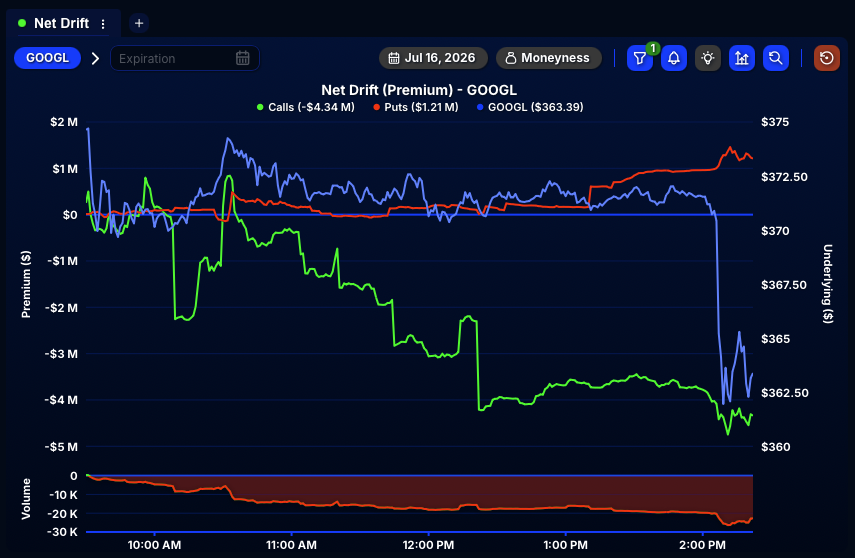Click the 12:00 PM time axis label
The image size is (855, 558).
(x=428, y=545)
